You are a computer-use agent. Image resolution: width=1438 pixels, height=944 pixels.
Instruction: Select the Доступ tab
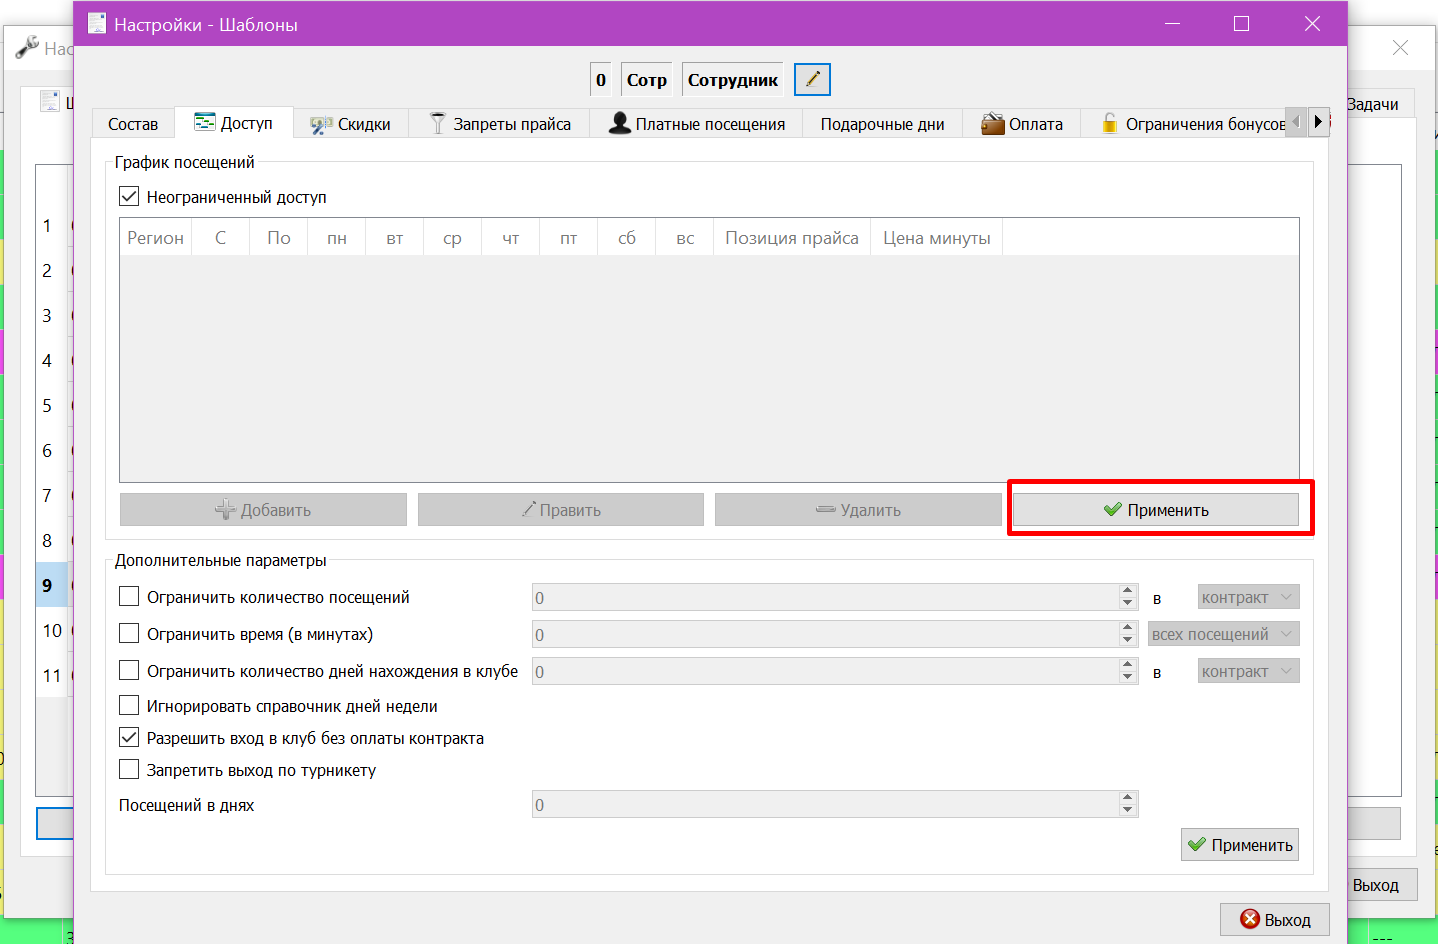pyautogui.click(x=233, y=123)
